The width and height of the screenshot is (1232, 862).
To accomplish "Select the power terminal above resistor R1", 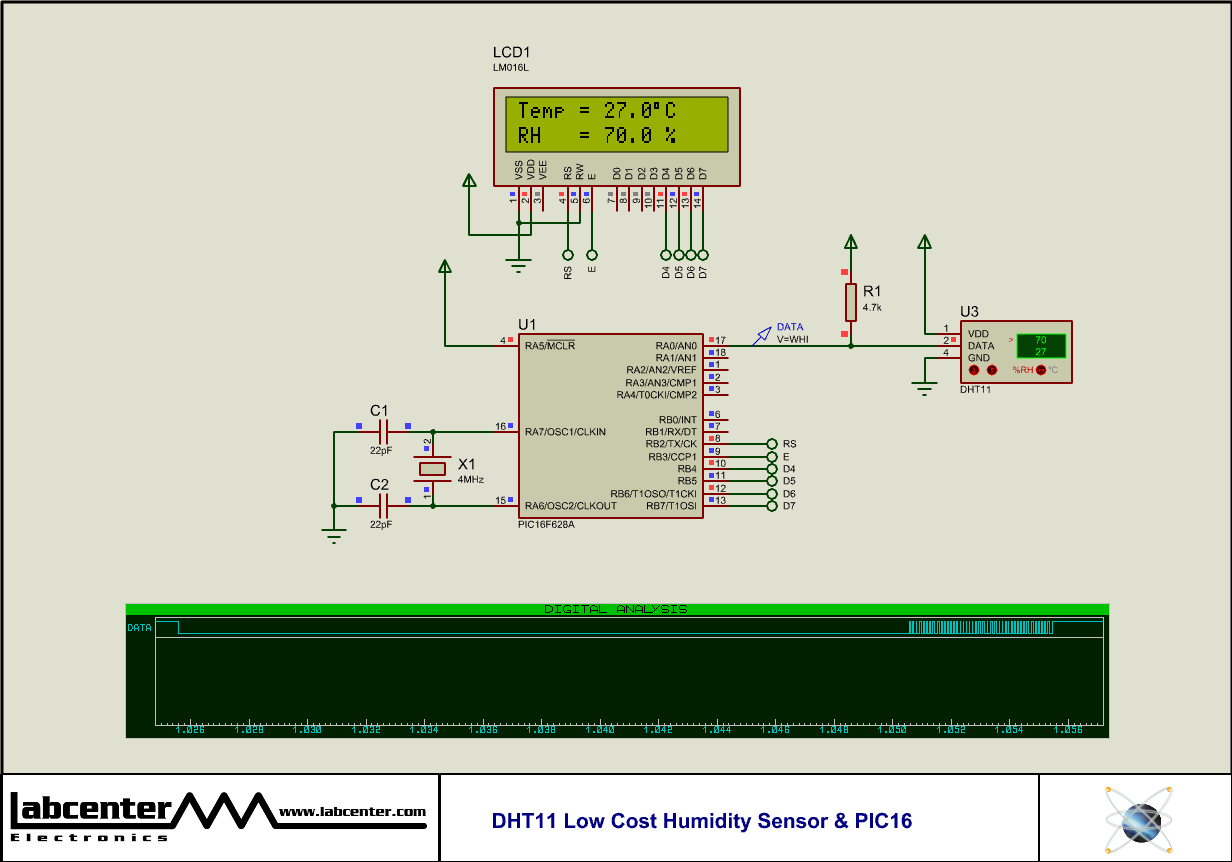I will click(850, 240).
